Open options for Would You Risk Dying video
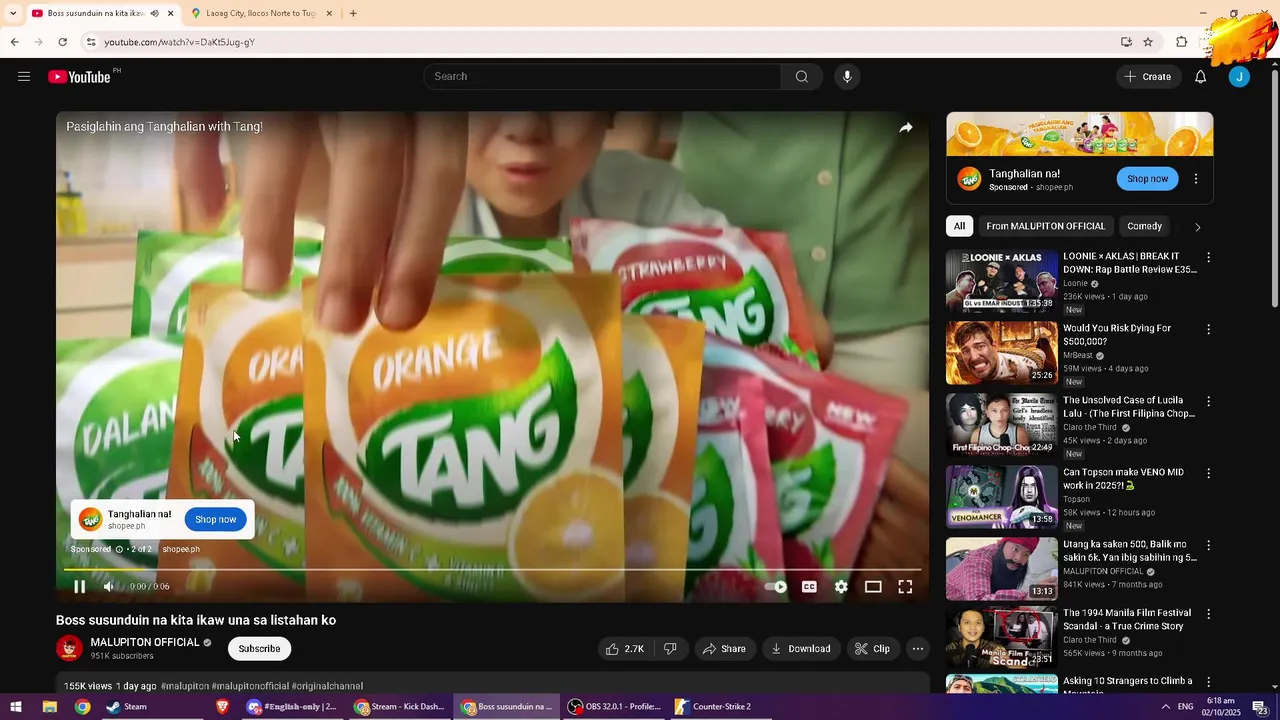The width and height of the screenshot is (1280, 720). pyautogui.click(x=1208, y=329)
